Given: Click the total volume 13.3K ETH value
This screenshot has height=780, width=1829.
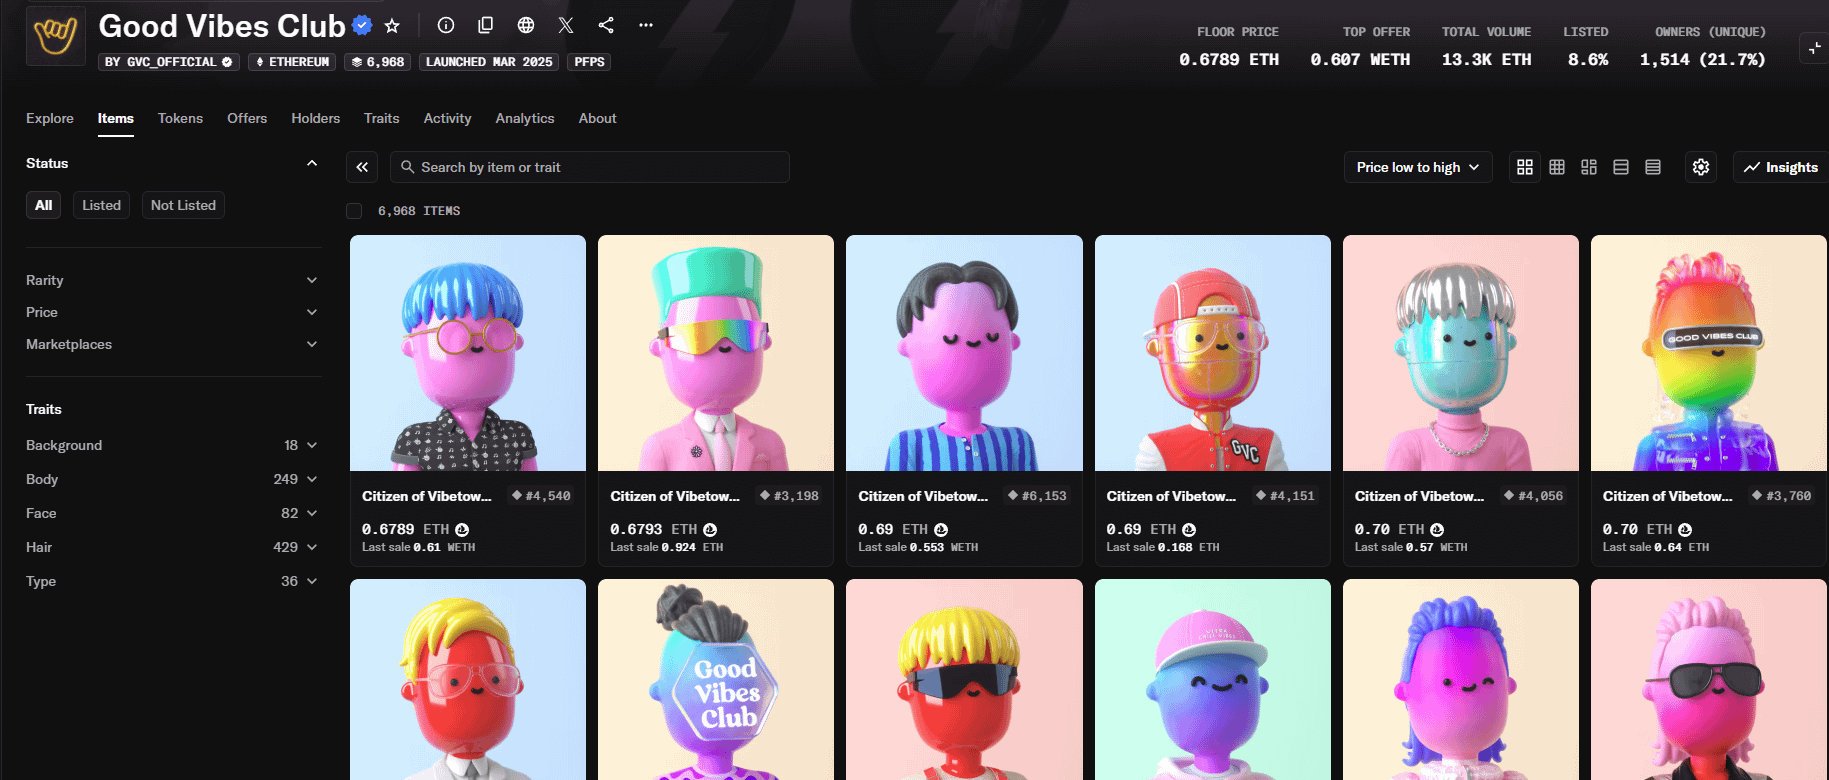Looking at the screenshot, I should pos(1487,60).
